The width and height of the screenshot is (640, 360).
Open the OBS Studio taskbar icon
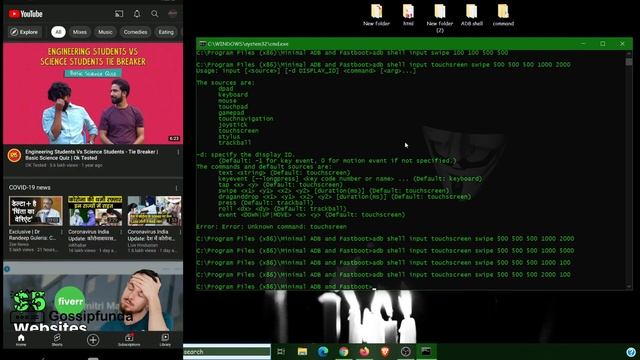coord(406,351)
